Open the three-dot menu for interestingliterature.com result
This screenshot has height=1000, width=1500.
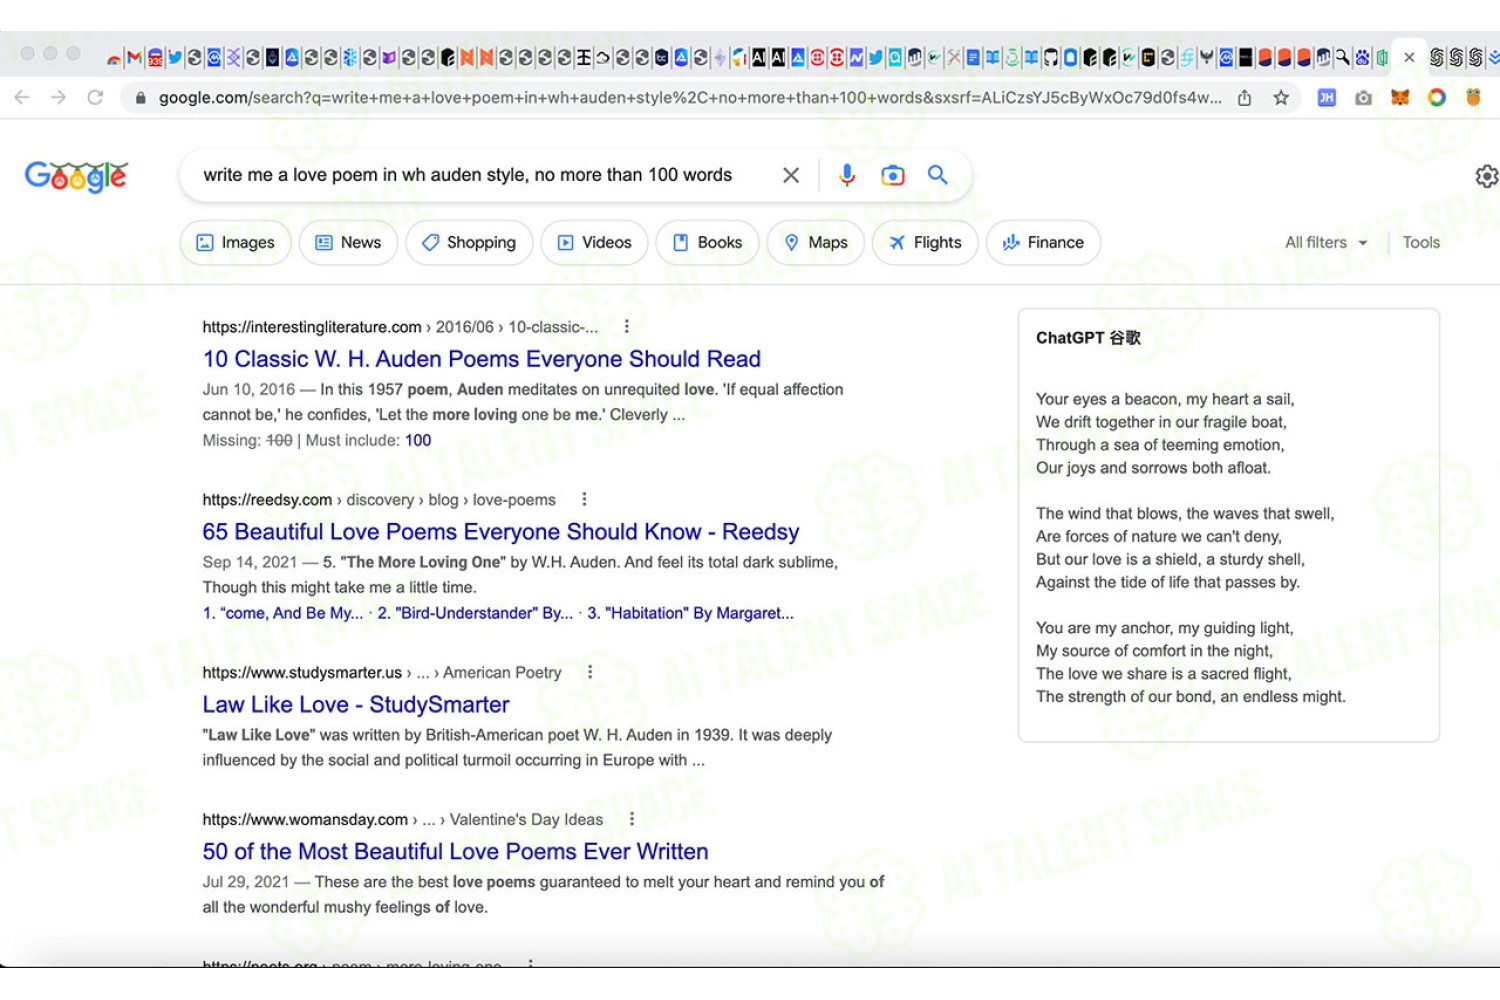pos(627,326)
